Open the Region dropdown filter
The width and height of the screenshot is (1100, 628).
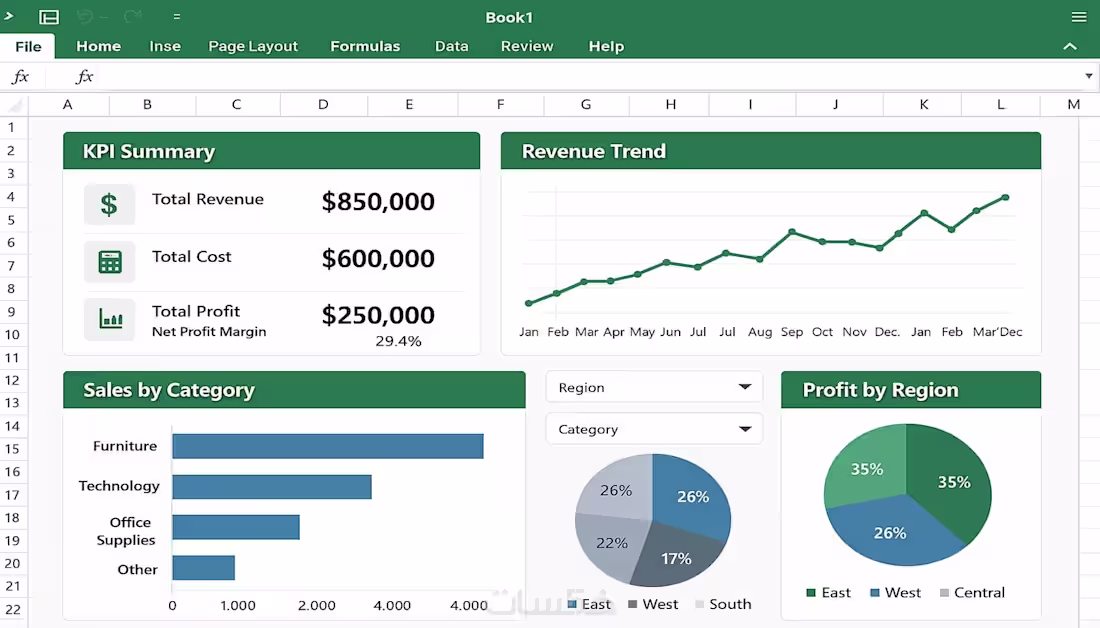[654, 387]
